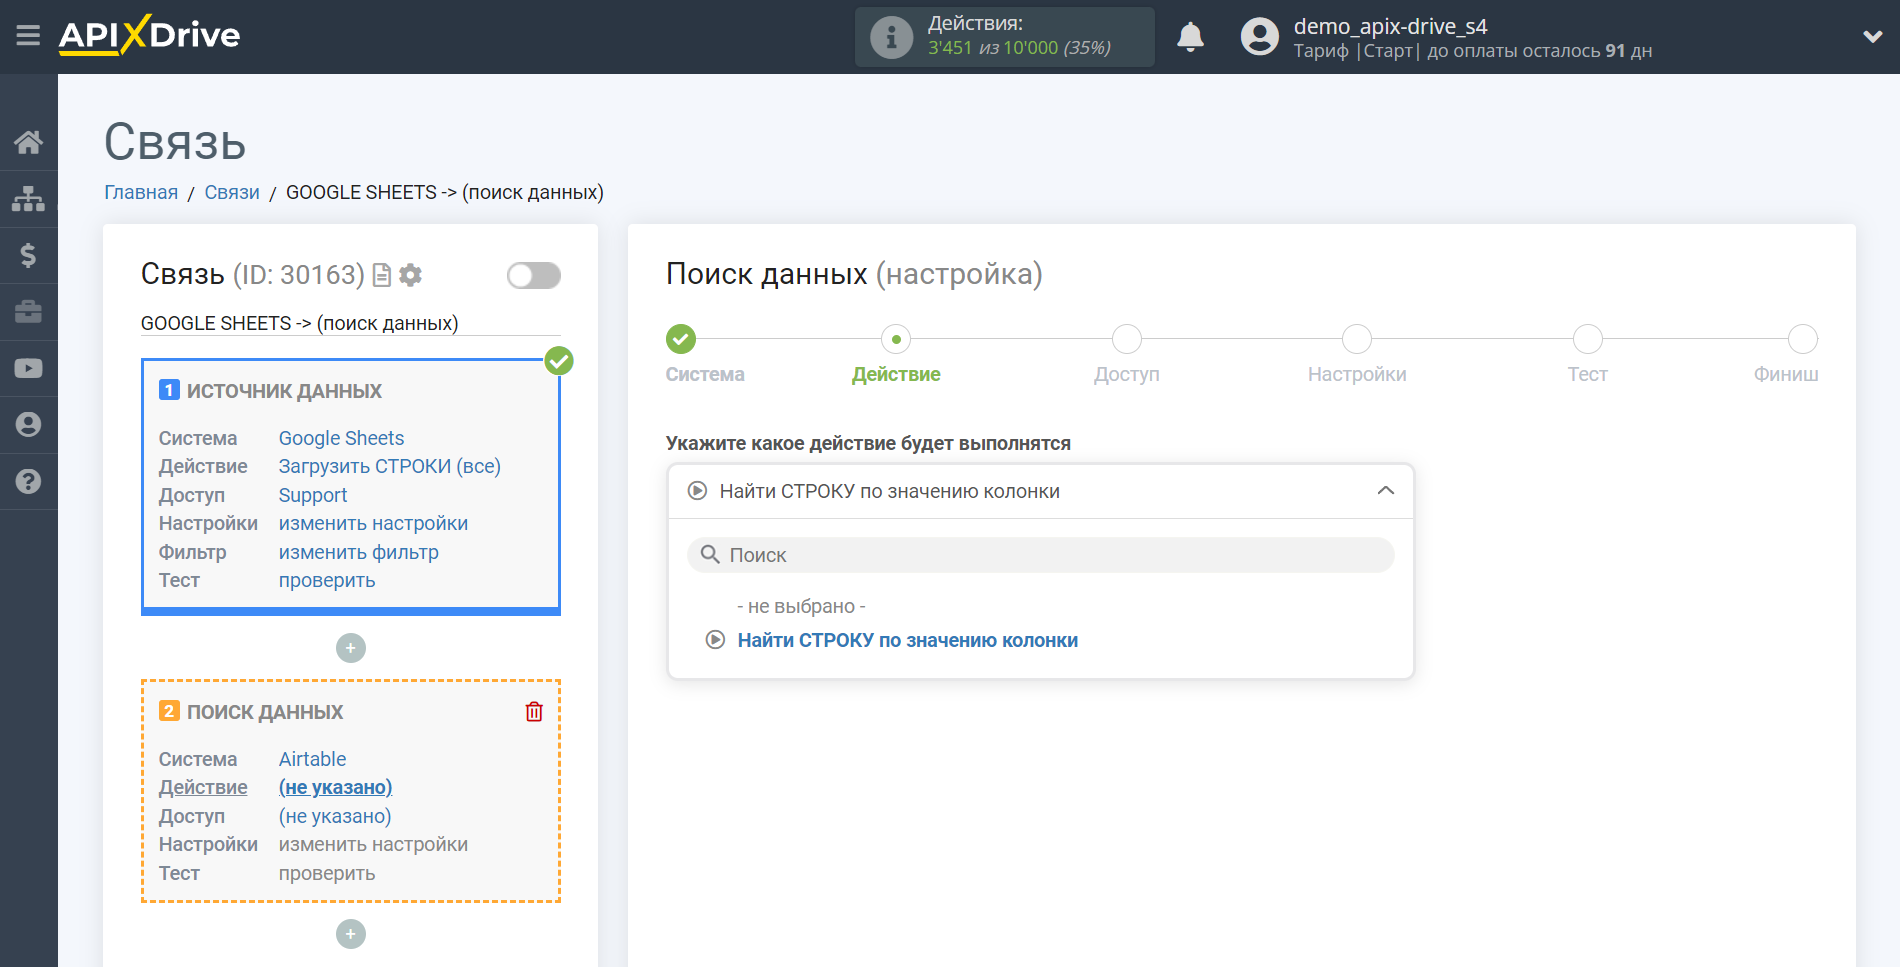The height and width of the screenshot is (967, 1900).
Task: Open Связи breadcrumb link
Action: tap(232, 192)
